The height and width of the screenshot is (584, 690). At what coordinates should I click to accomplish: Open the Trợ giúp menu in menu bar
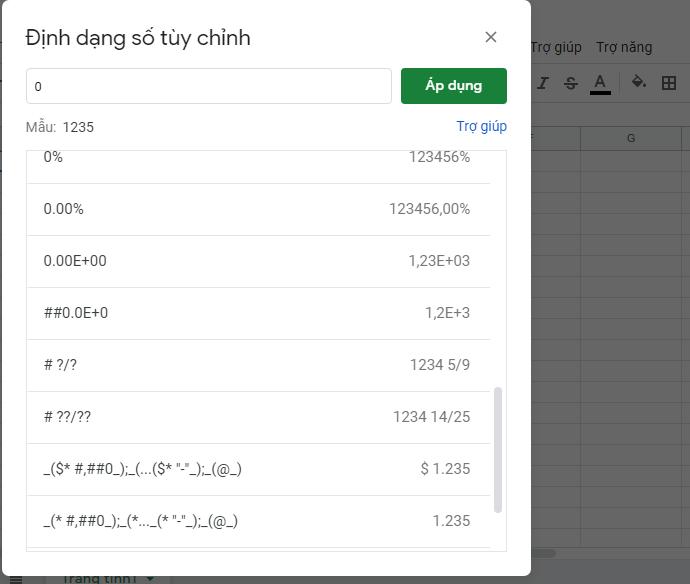[556, 47]
